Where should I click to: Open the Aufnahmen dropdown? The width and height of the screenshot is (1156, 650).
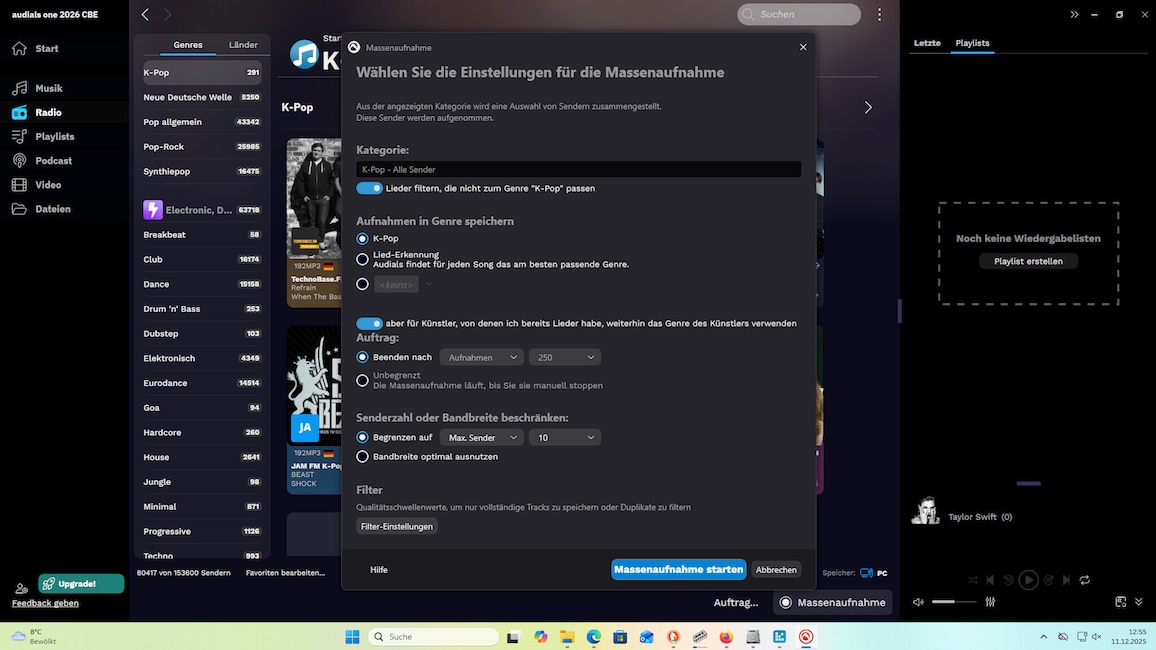click(x=482, y=357)
